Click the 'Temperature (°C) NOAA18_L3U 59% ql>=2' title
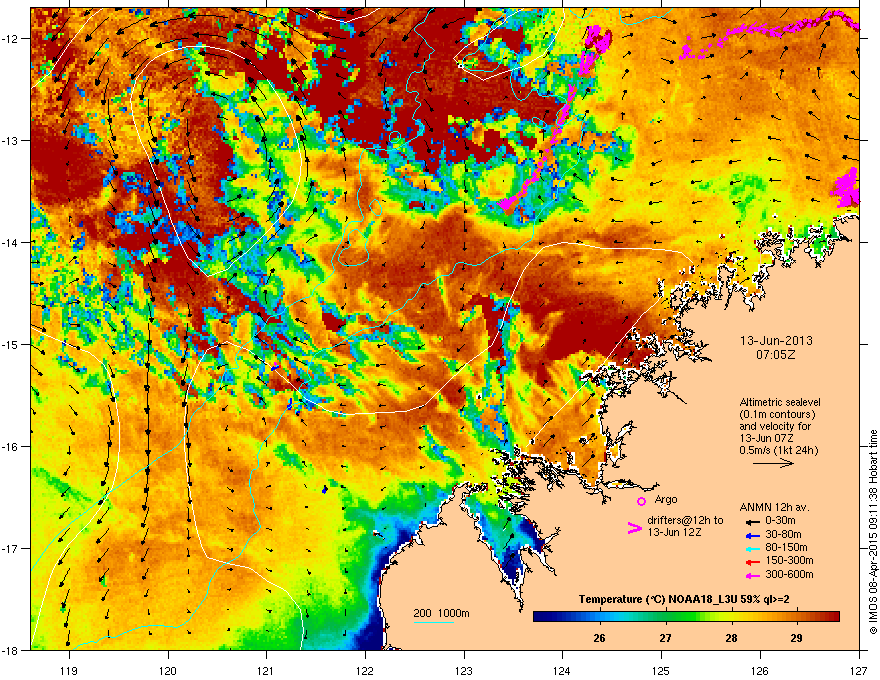This screenshot has height=680, width=880. pos(684,600)
